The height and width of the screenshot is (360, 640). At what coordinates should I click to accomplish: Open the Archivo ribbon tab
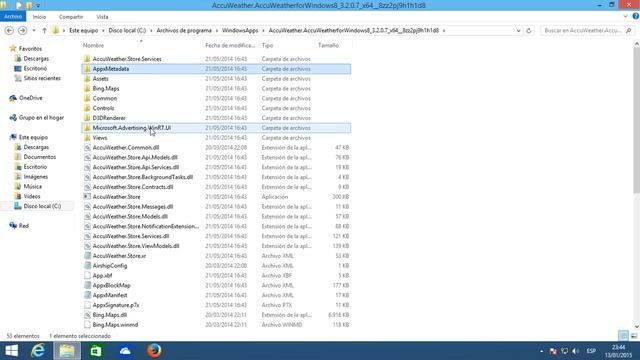coord(13,17)
